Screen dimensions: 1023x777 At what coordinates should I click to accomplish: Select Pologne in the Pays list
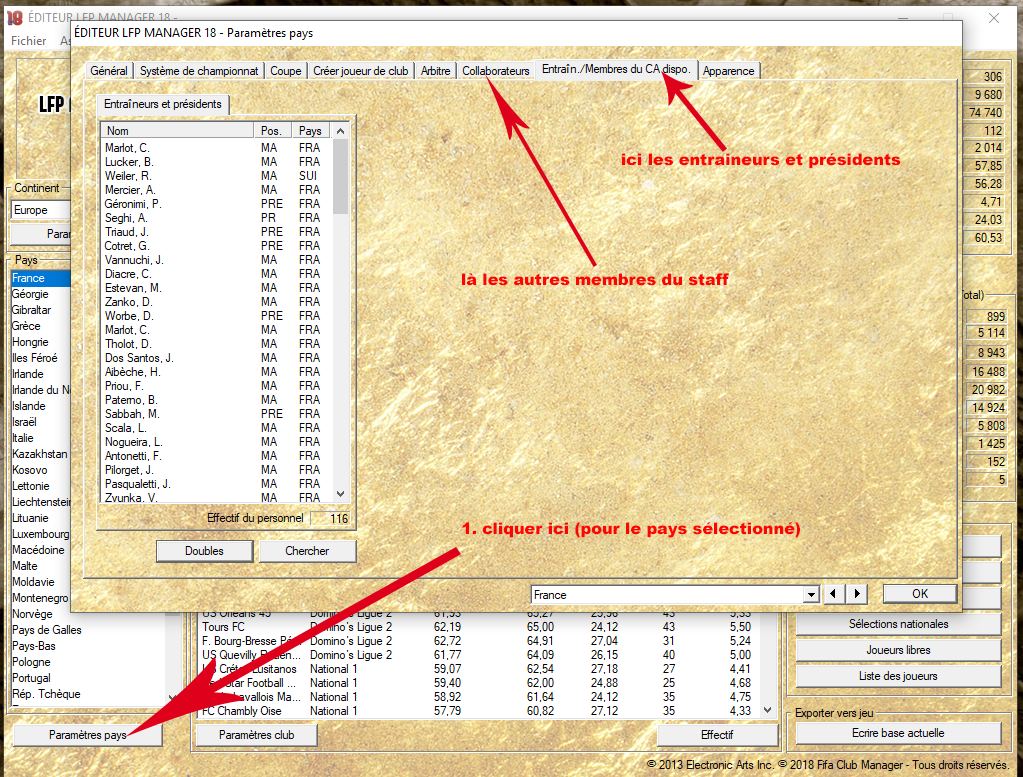(31, 662)
